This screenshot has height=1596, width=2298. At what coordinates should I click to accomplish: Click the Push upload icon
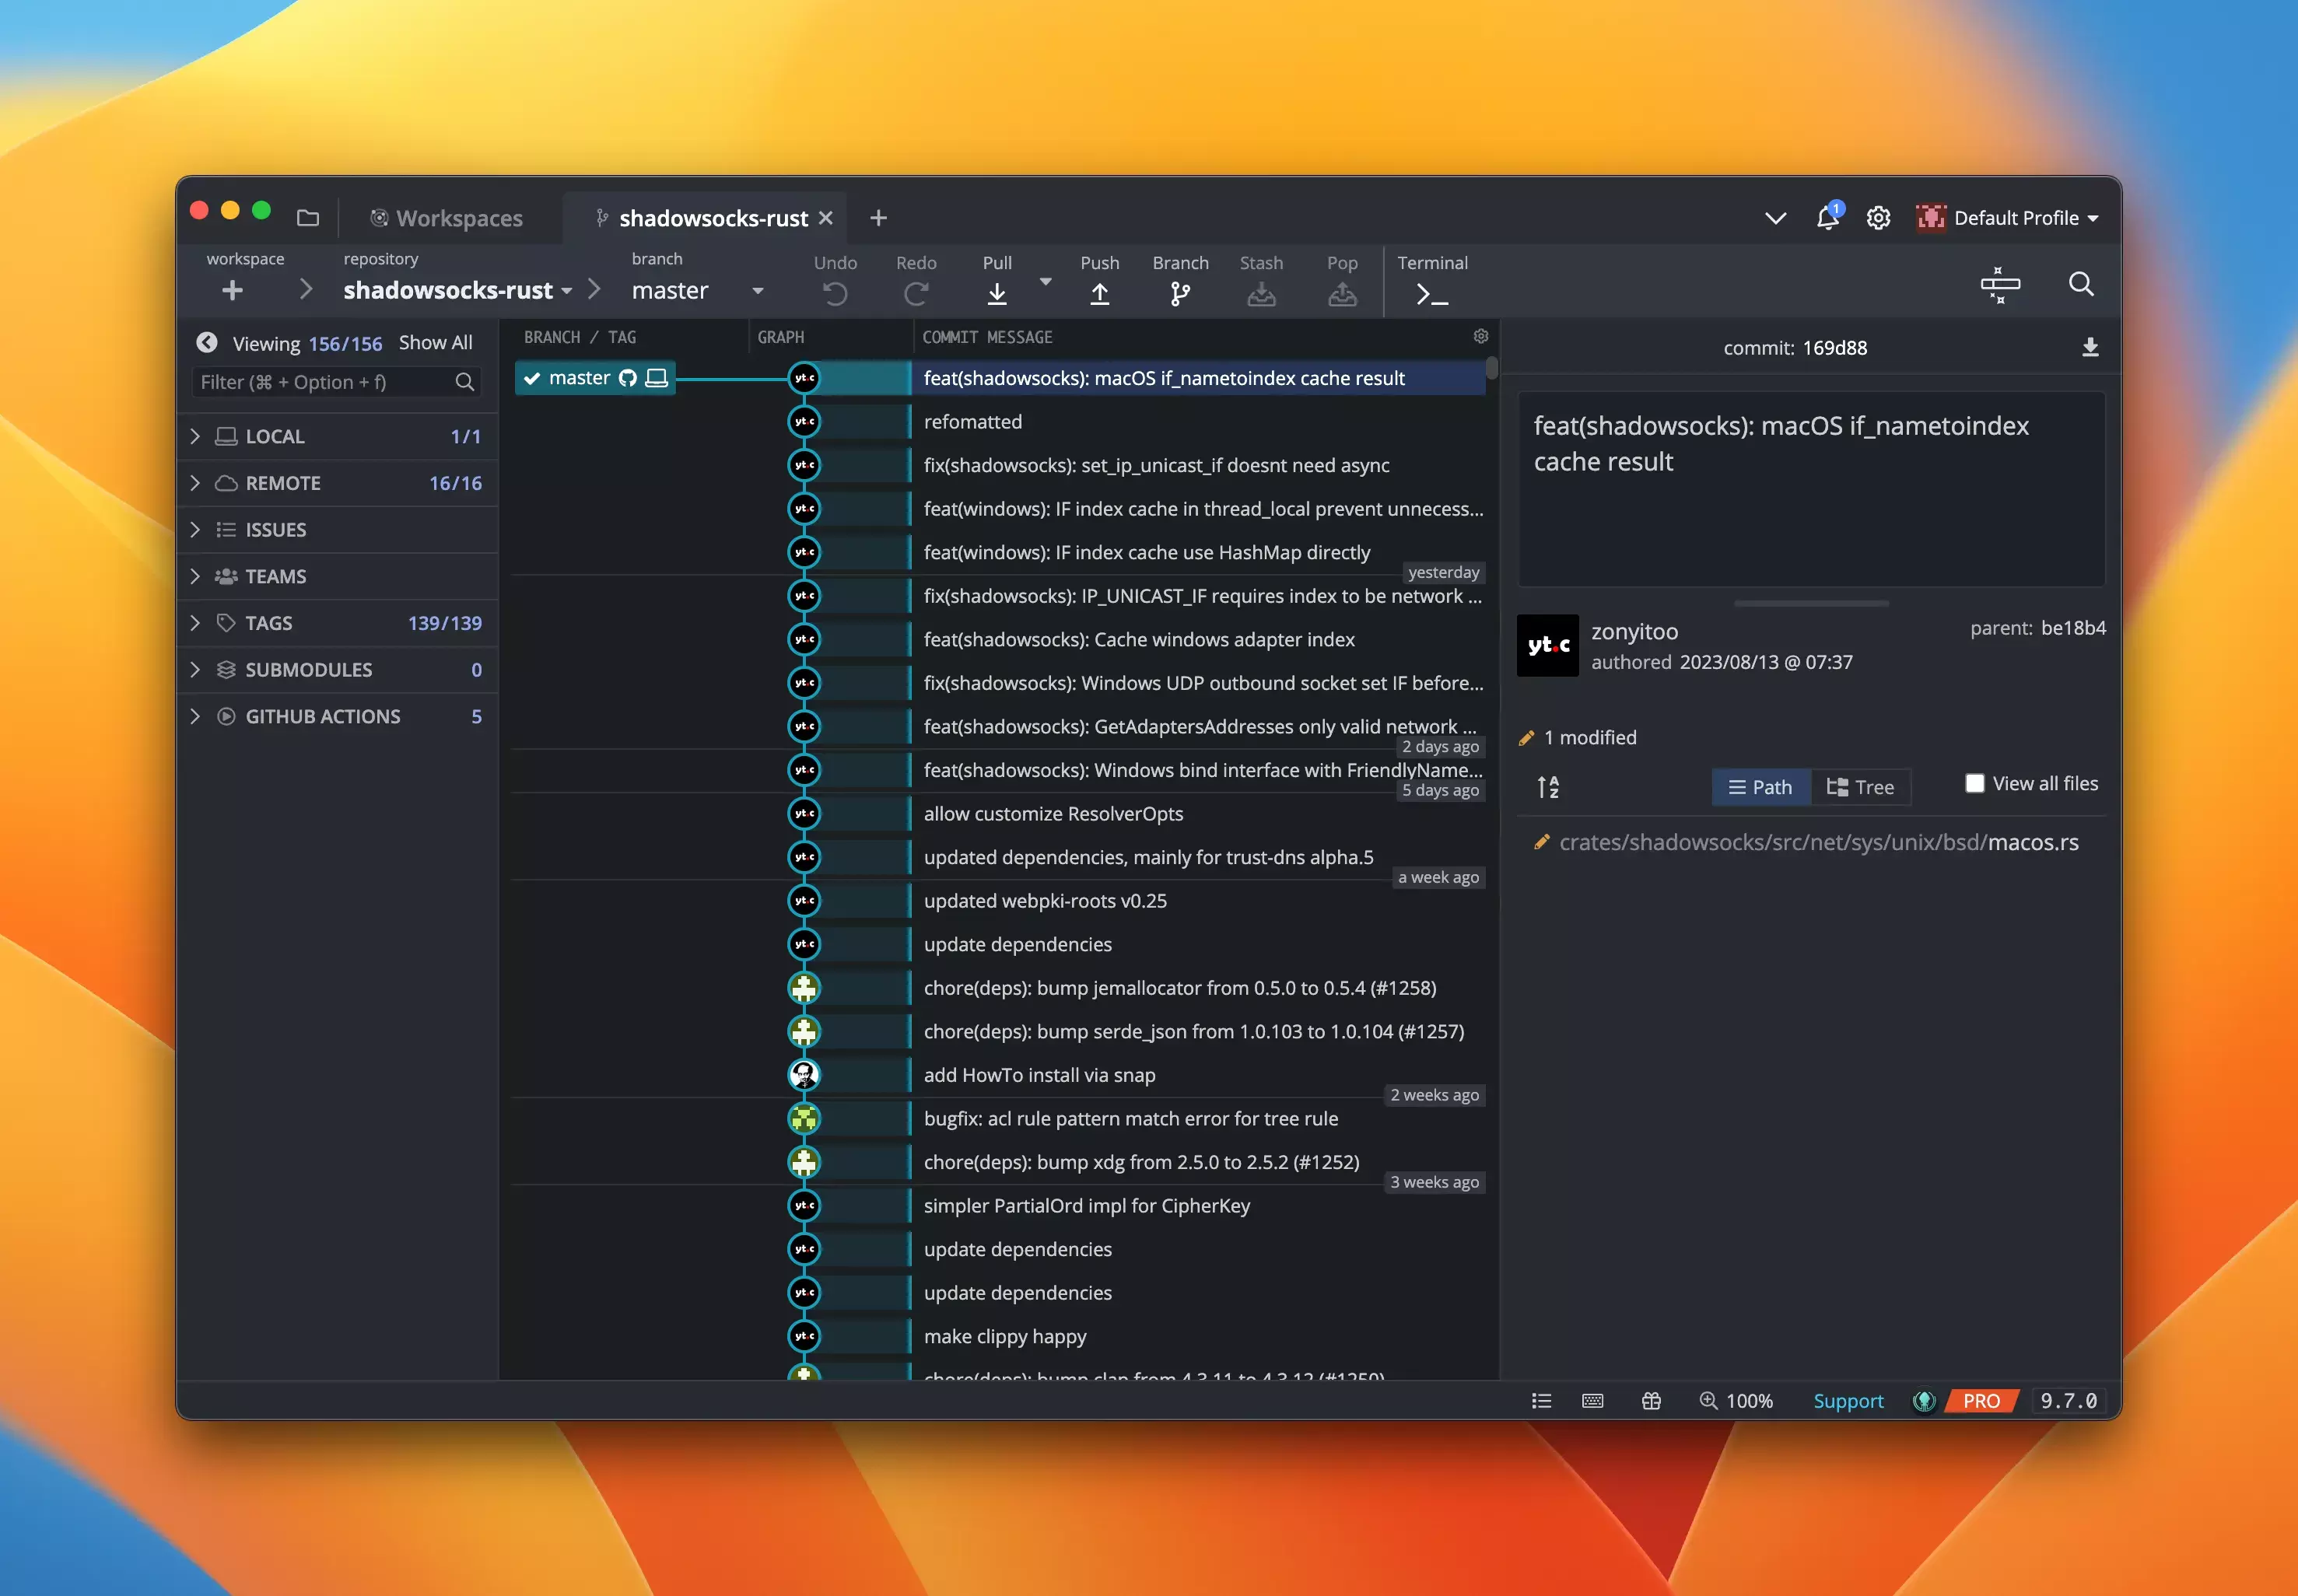(1099, 293)
